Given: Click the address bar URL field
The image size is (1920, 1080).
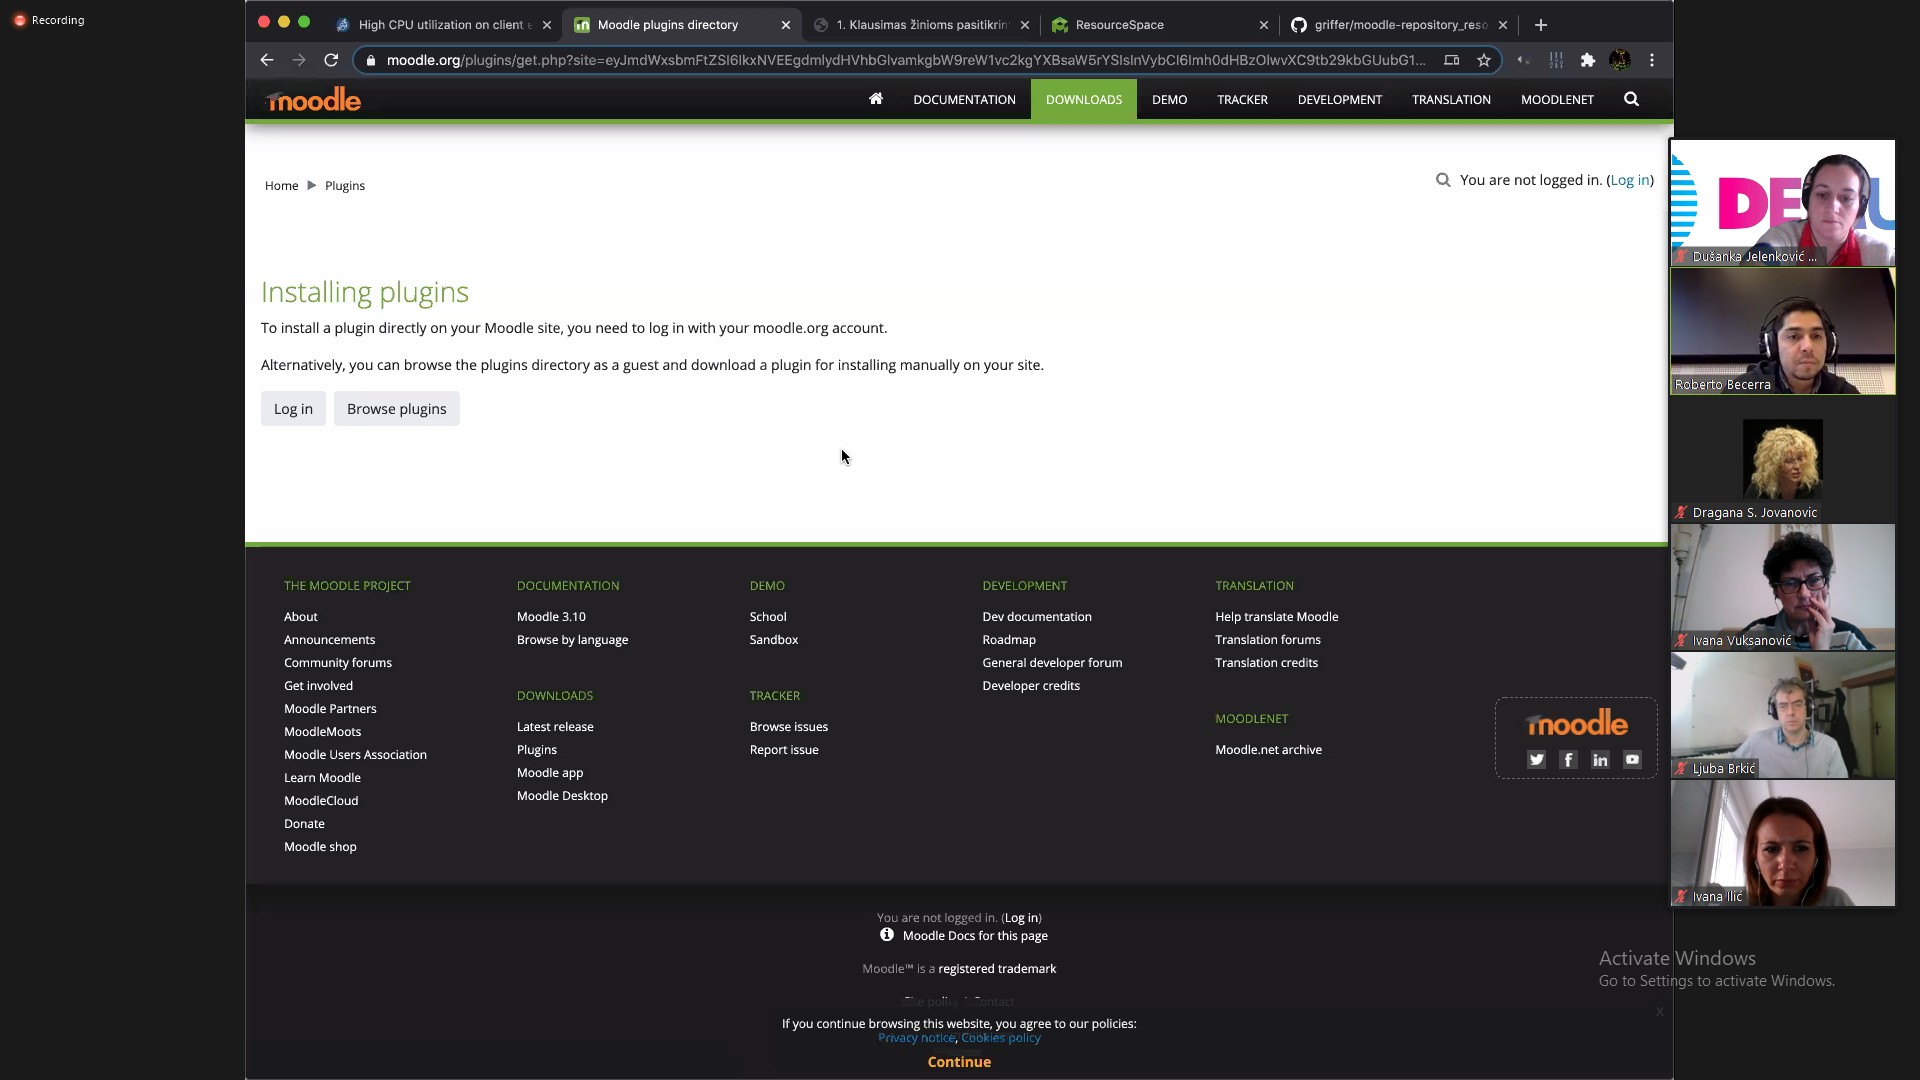Looking at the screenshot, I should pyautogui.click(x=906, y=60).
